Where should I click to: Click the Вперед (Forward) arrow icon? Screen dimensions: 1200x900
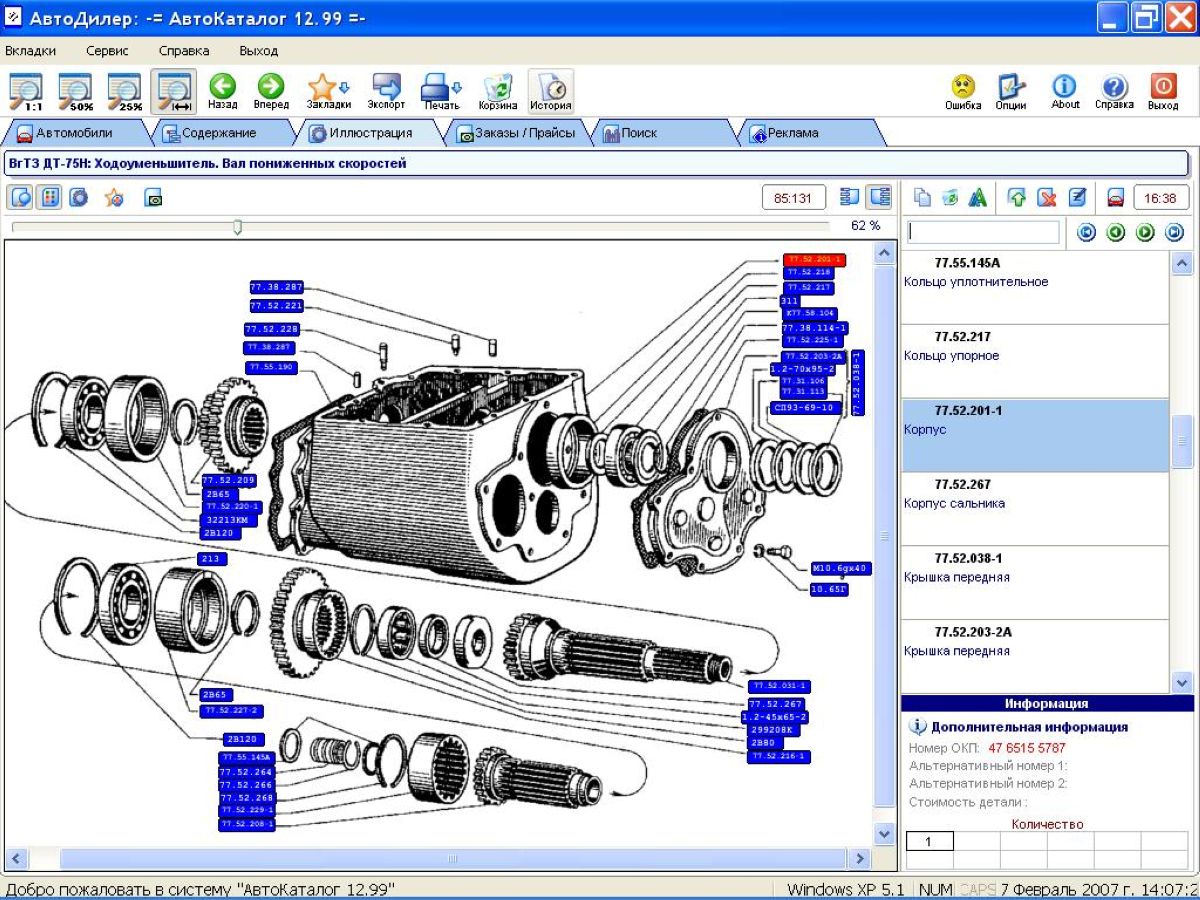(271, 87)
